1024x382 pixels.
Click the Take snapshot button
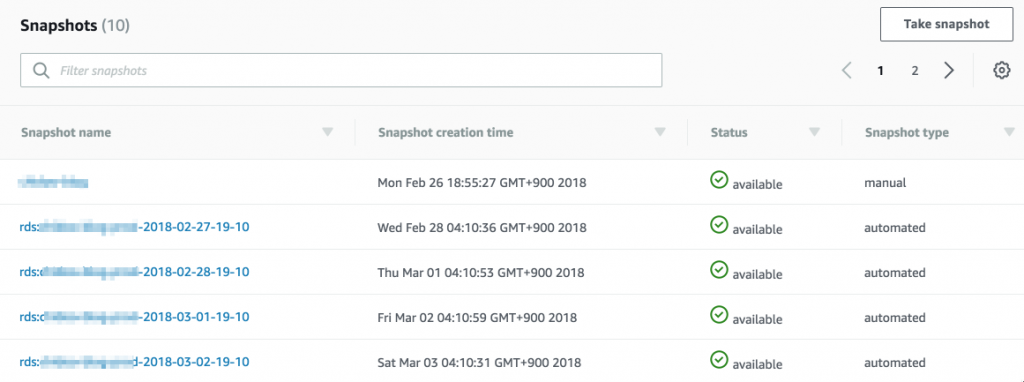pos(947,25)
